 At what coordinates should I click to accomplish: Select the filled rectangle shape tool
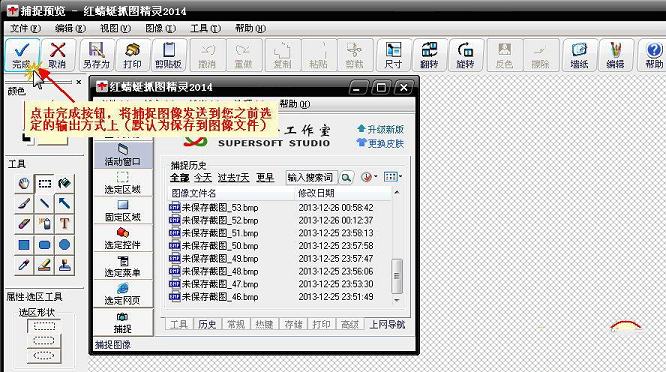click(x=24, y=245)
